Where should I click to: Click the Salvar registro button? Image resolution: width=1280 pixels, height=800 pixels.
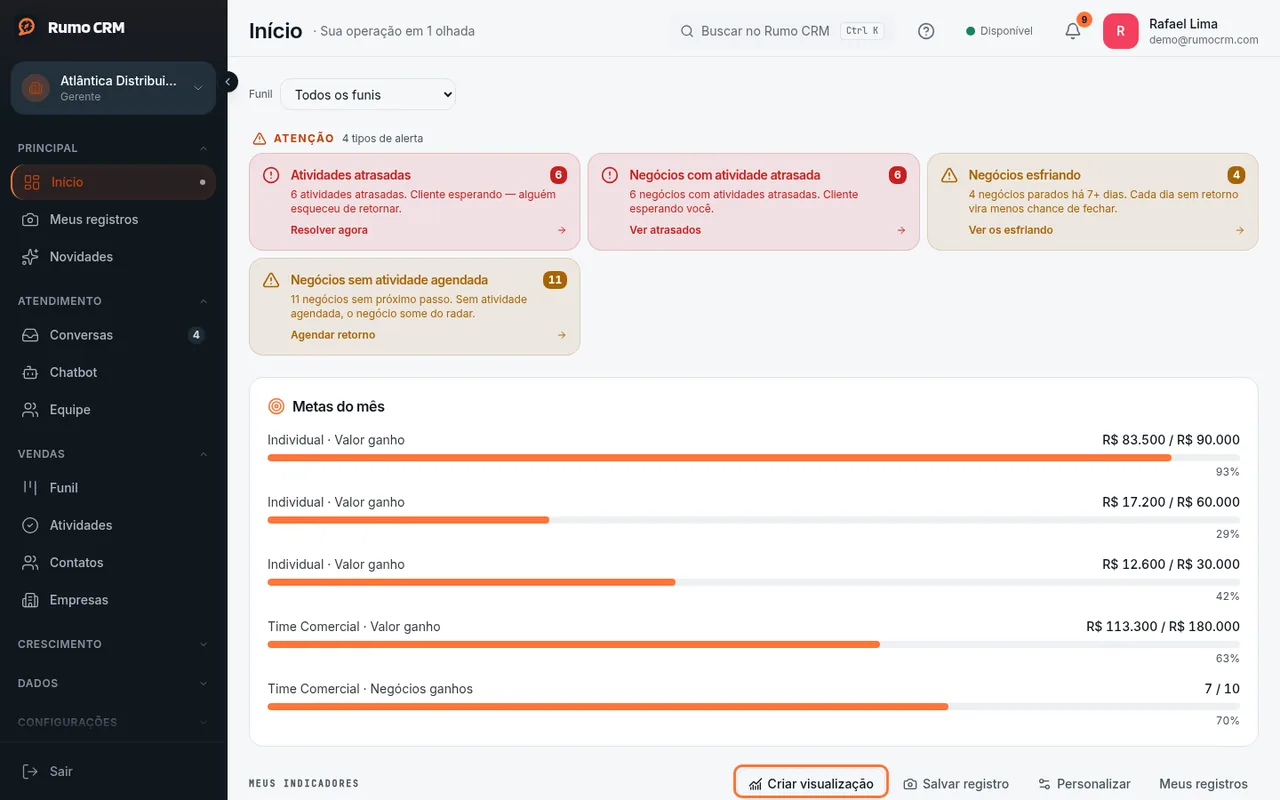pyautogui.click(x=956, y=784)
